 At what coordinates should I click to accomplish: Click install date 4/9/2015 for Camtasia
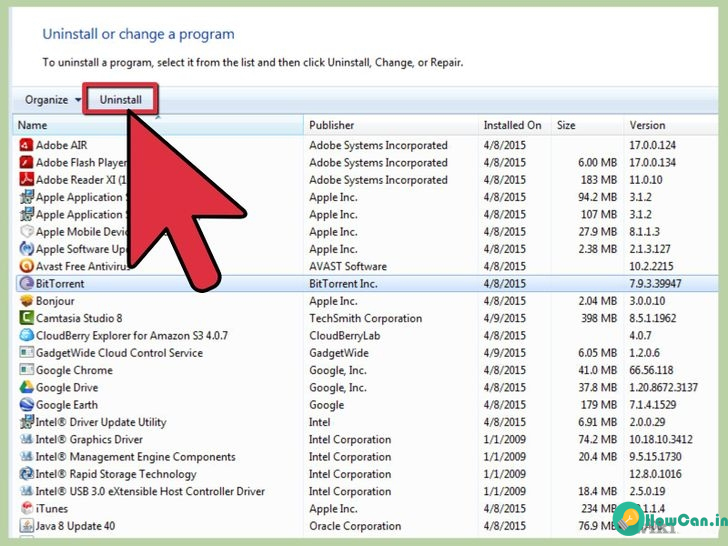(504, 318)
